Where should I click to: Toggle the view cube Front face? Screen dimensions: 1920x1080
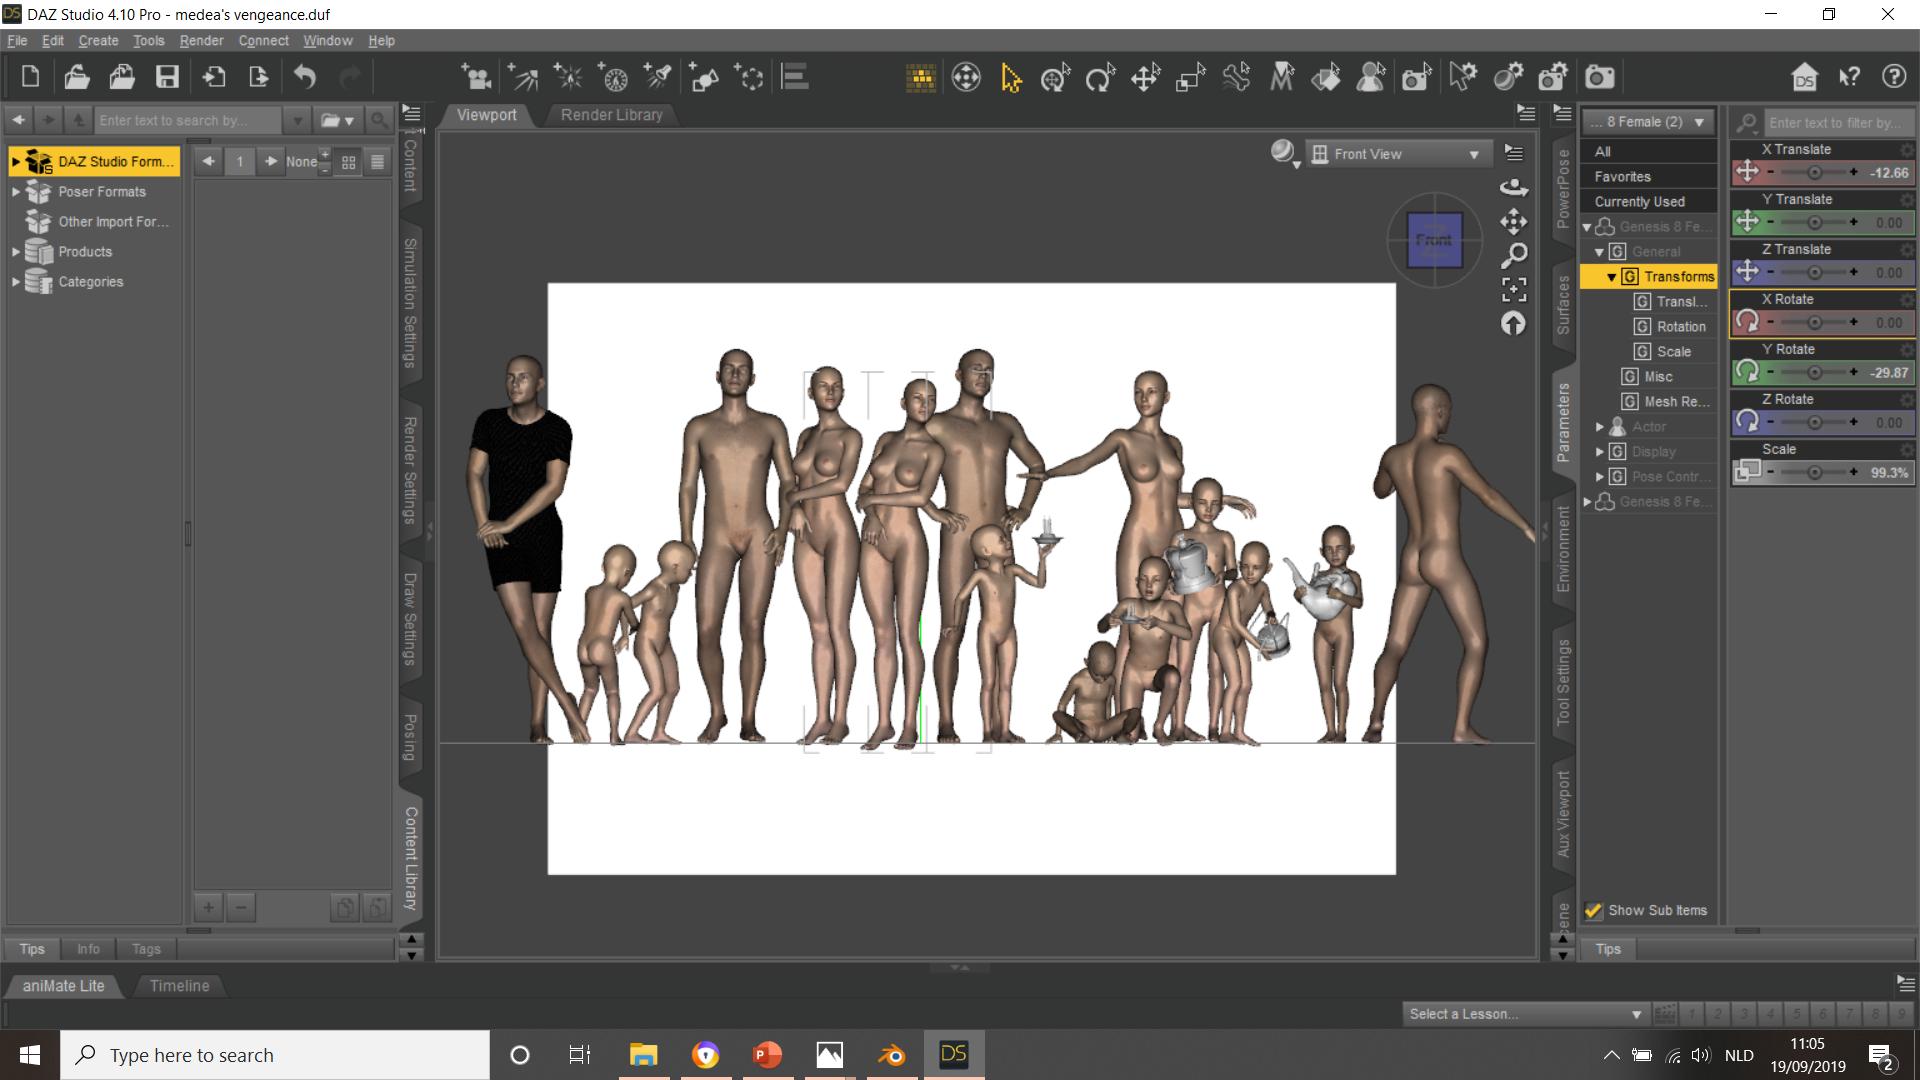1434,240
